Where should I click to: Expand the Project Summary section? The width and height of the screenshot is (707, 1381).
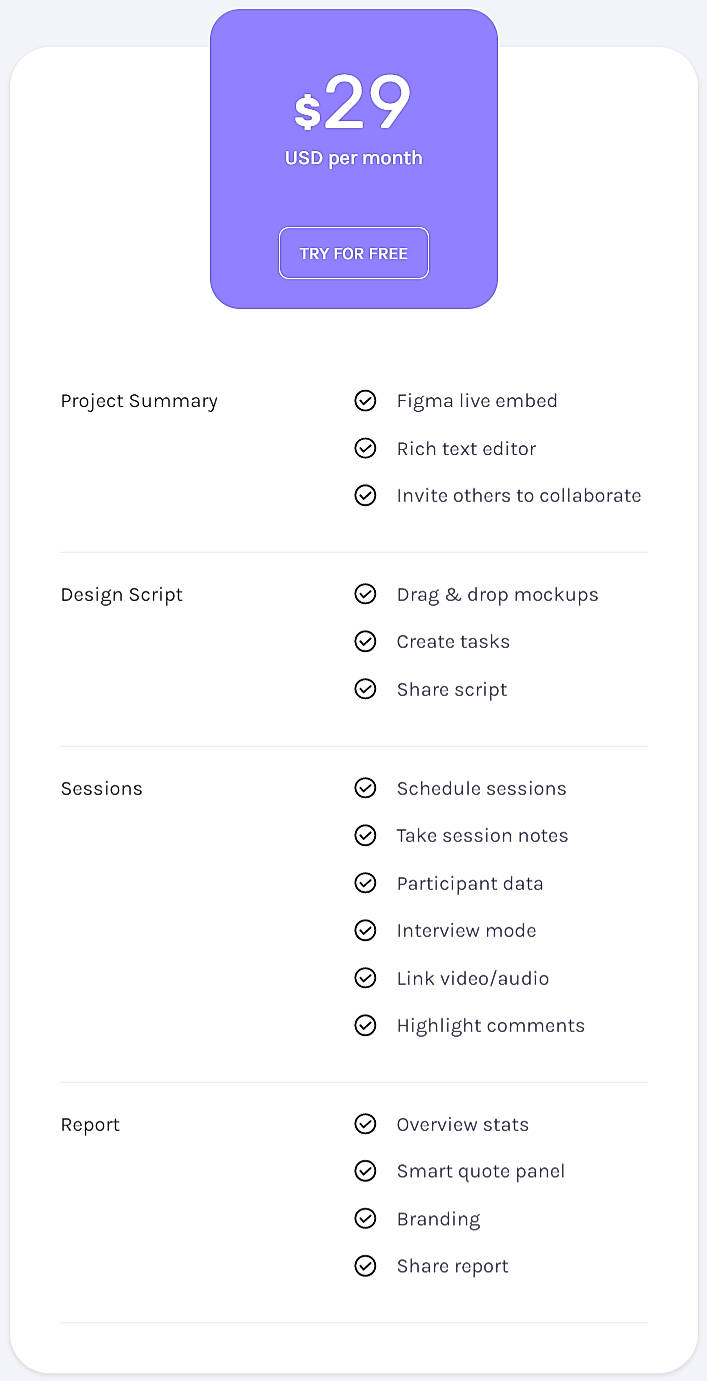point(139,400)
